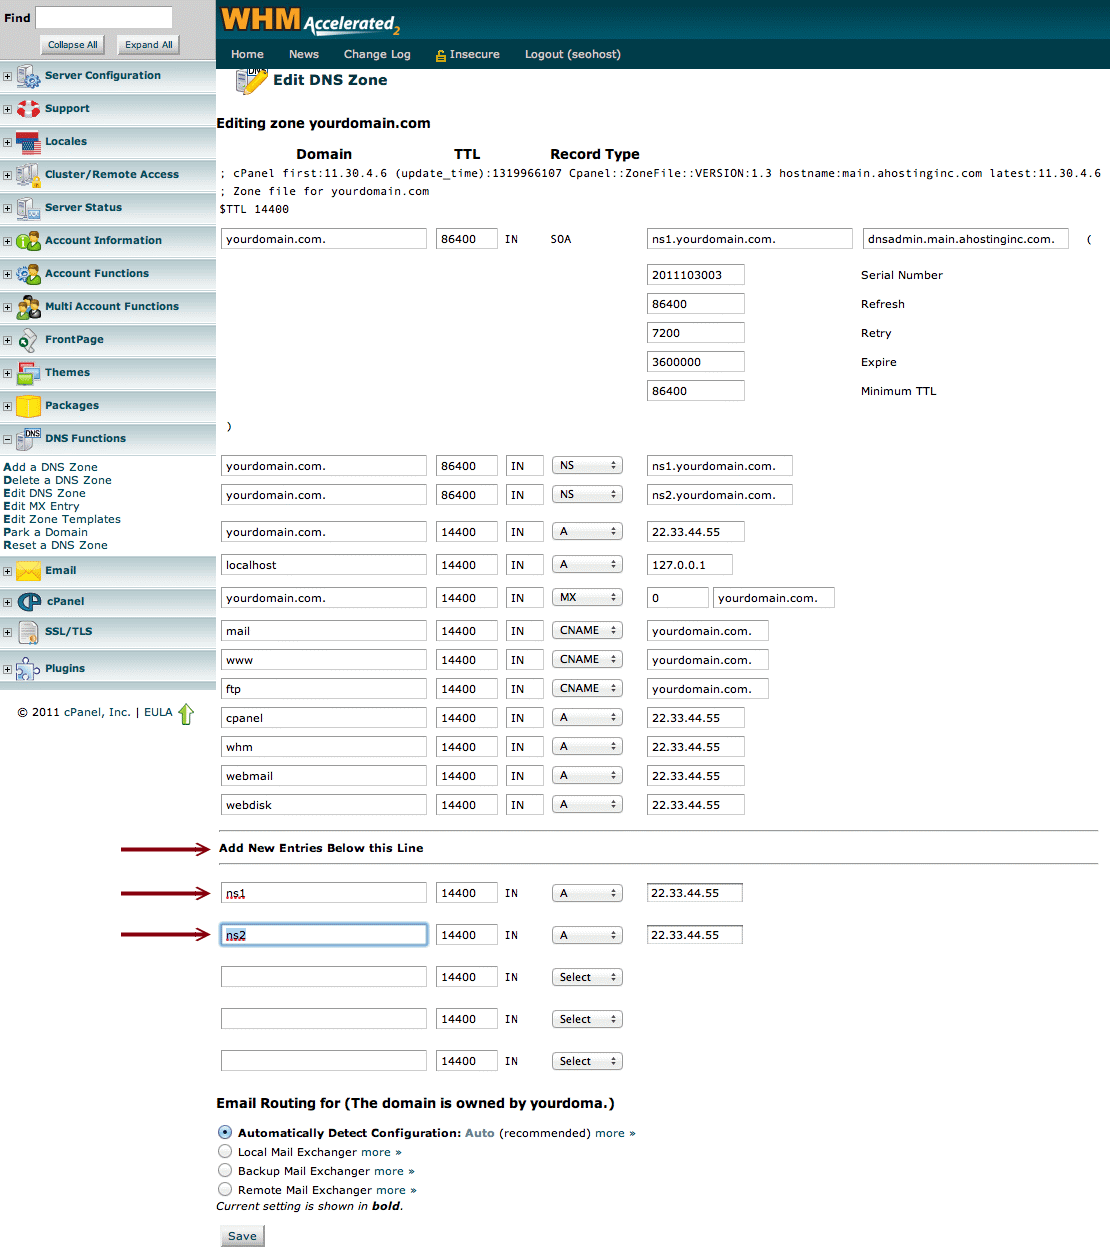Select Backup Mail Exchanger radio button
This screenshot has width=1110, height=1249.
pos(225,1170)
